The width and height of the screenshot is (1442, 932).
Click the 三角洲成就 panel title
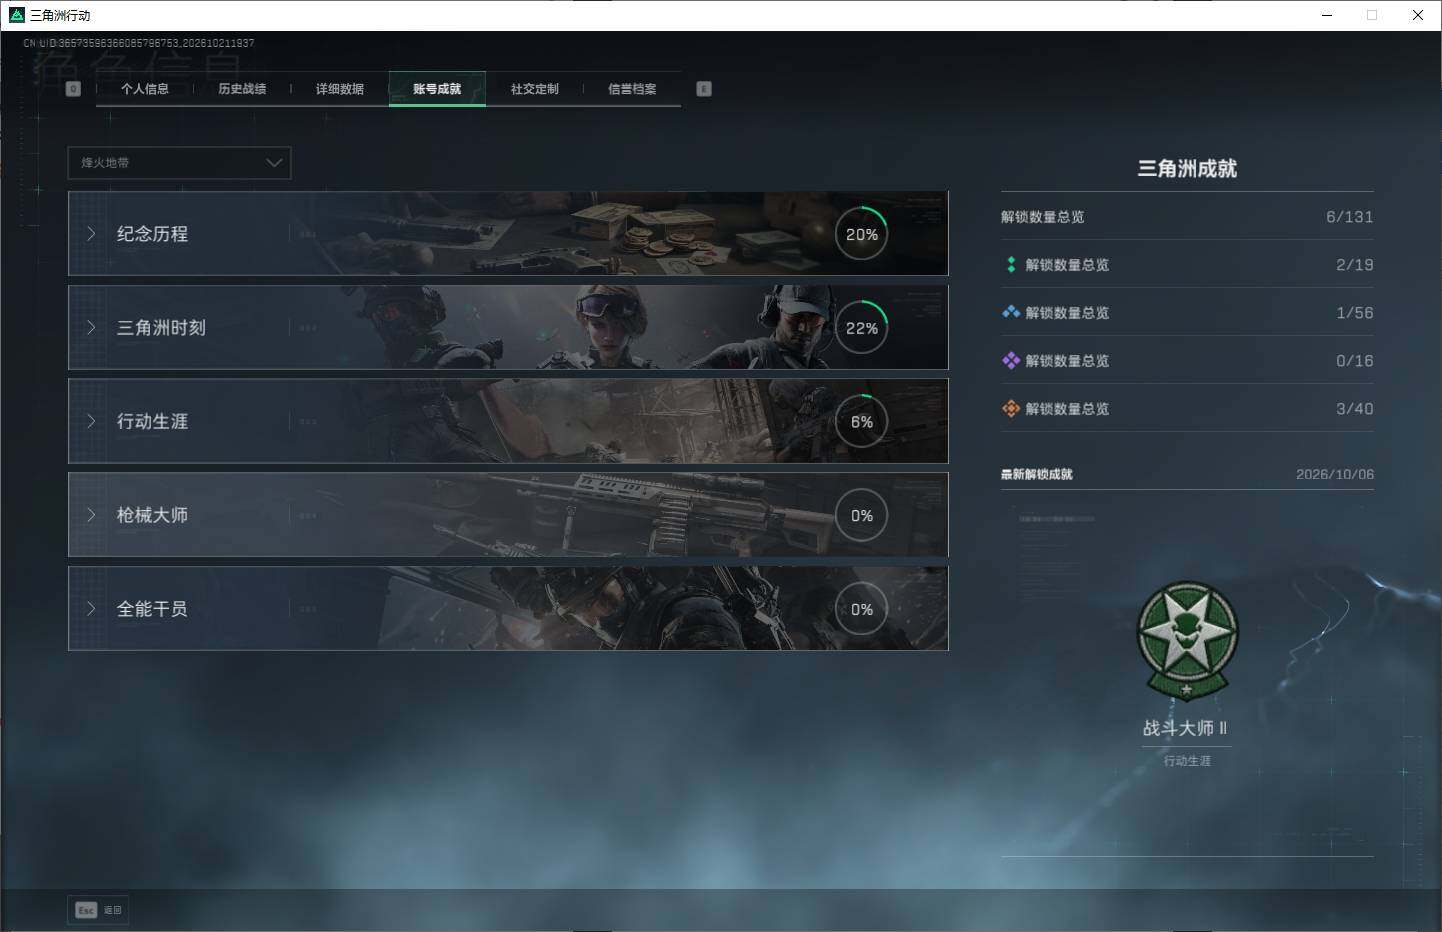1187,169
